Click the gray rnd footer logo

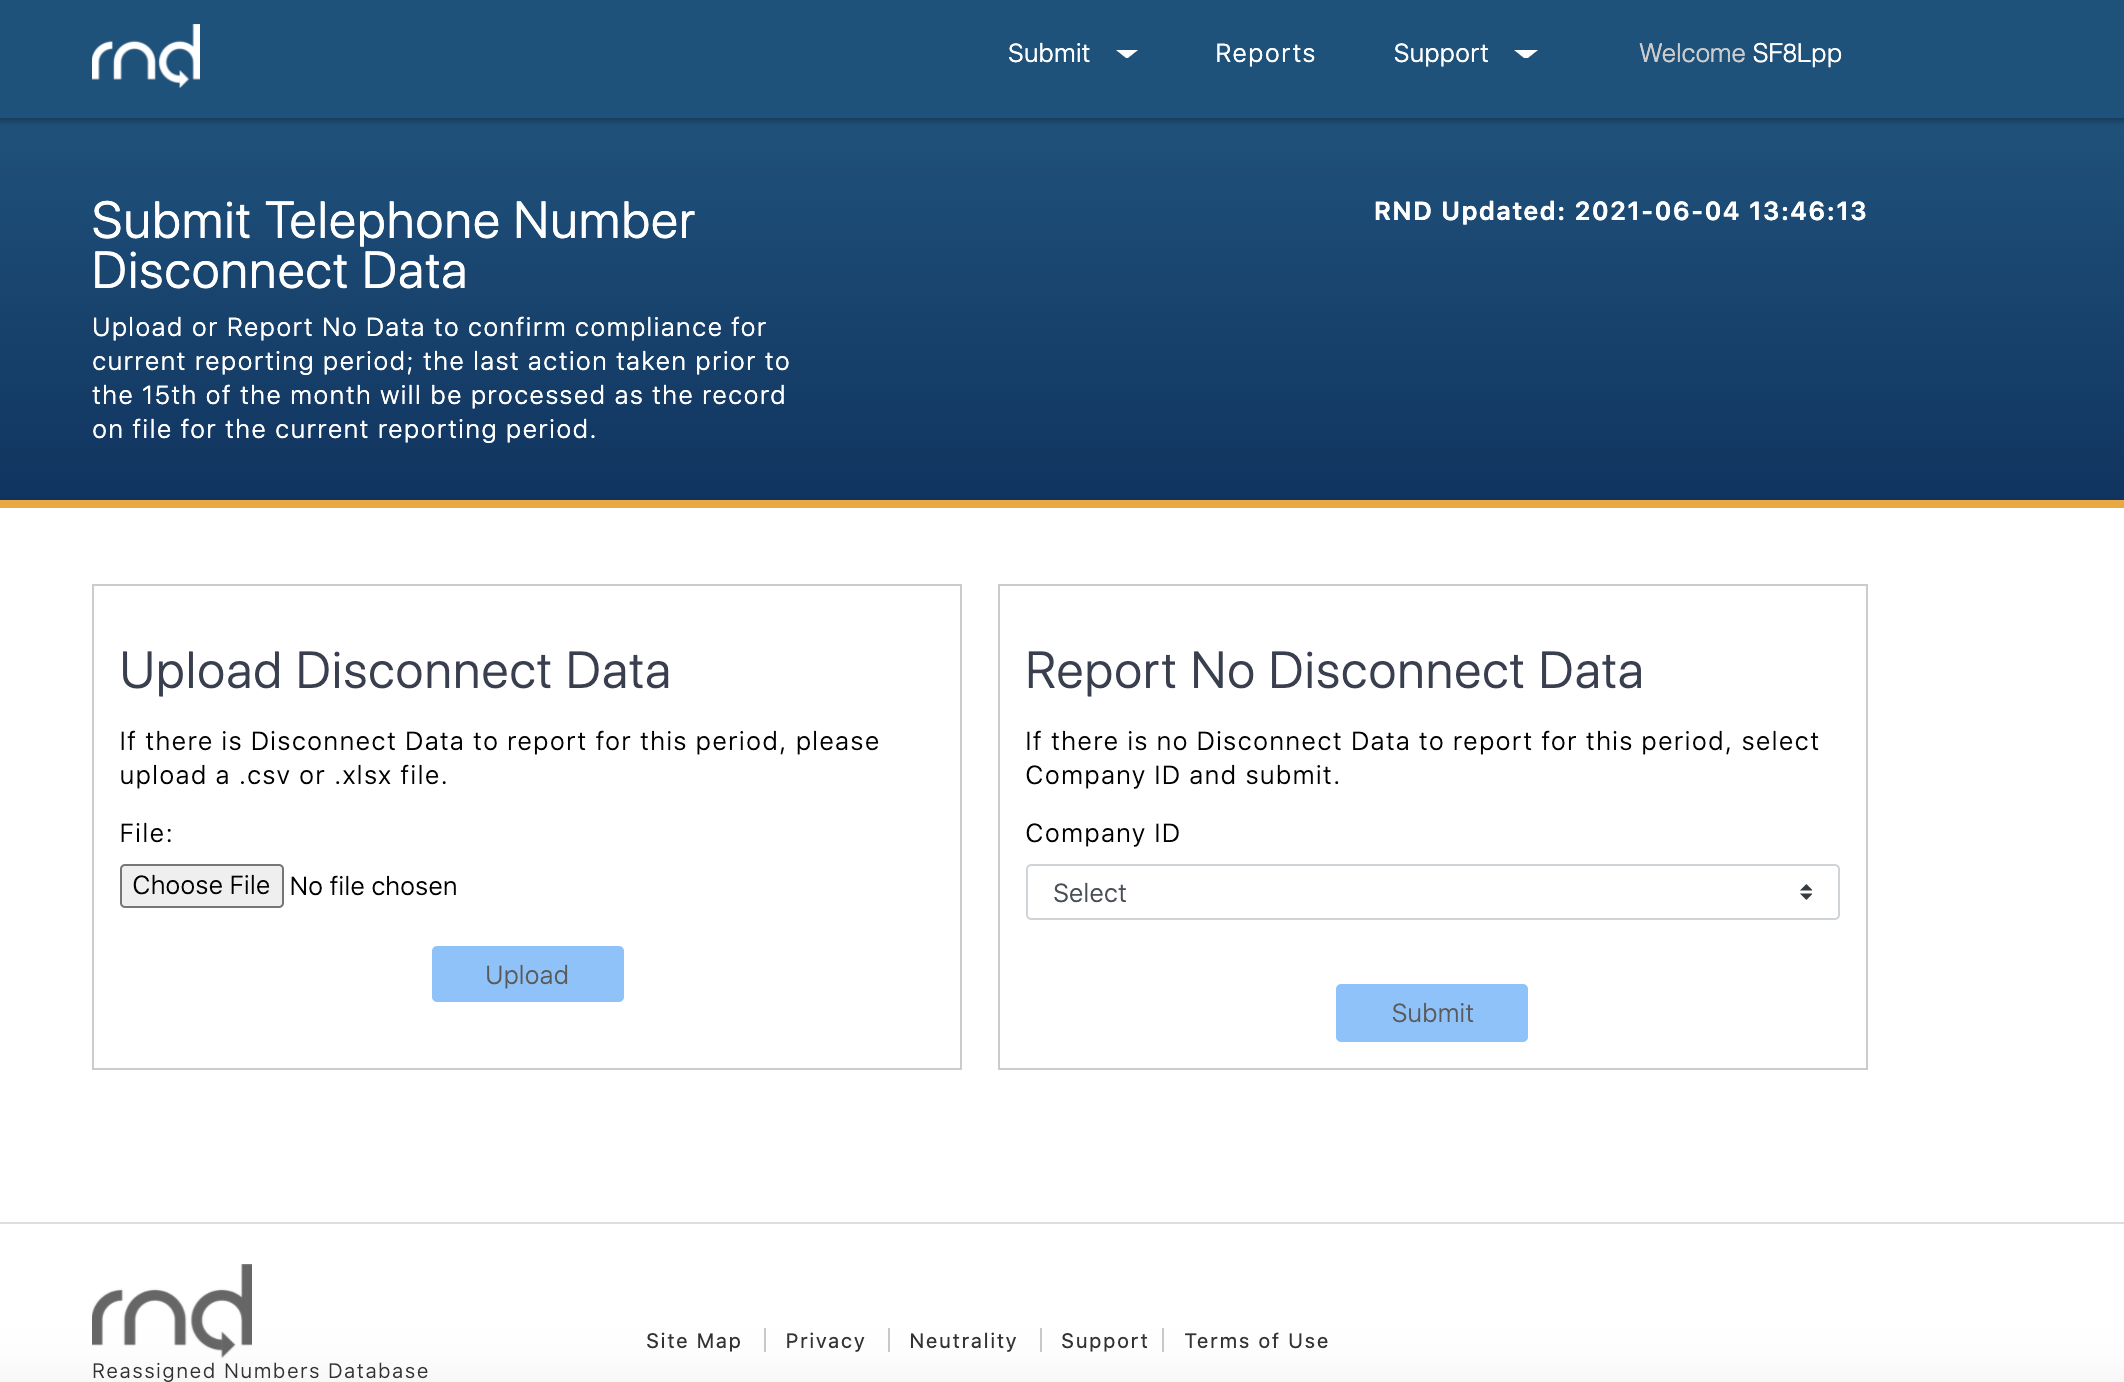coord(172,1308)
